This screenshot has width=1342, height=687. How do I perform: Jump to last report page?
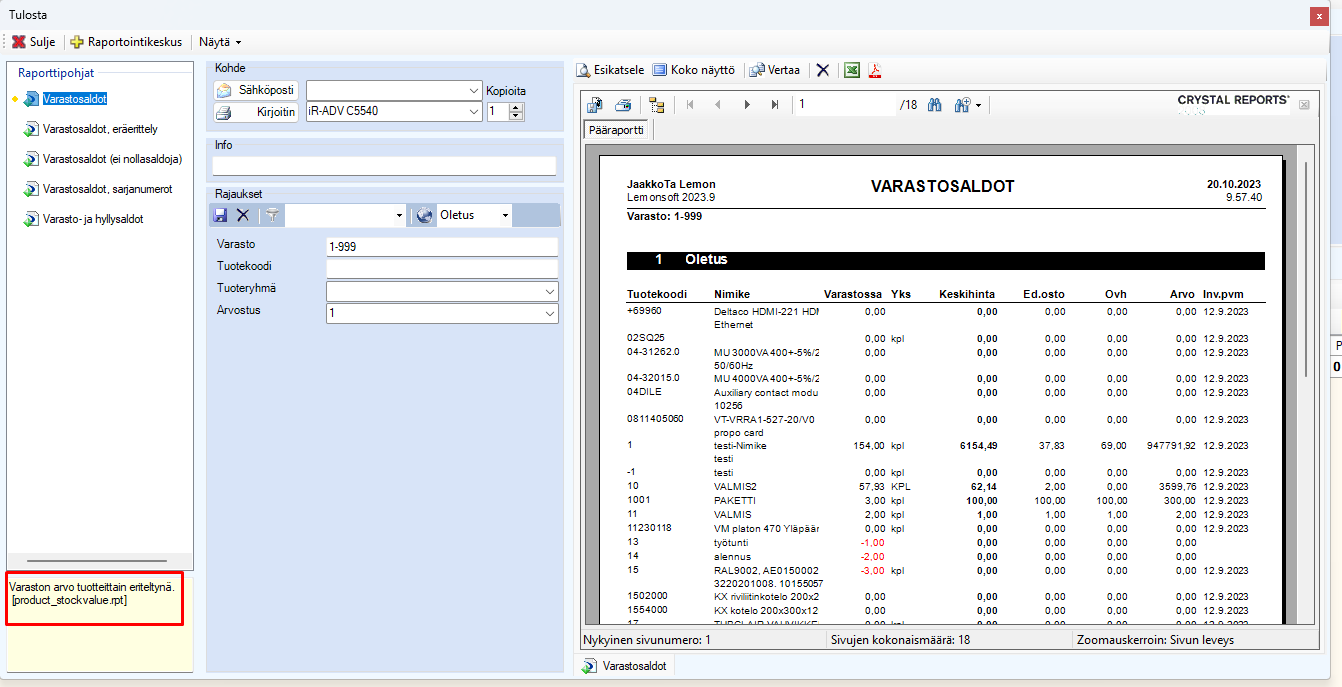[775, 105]
